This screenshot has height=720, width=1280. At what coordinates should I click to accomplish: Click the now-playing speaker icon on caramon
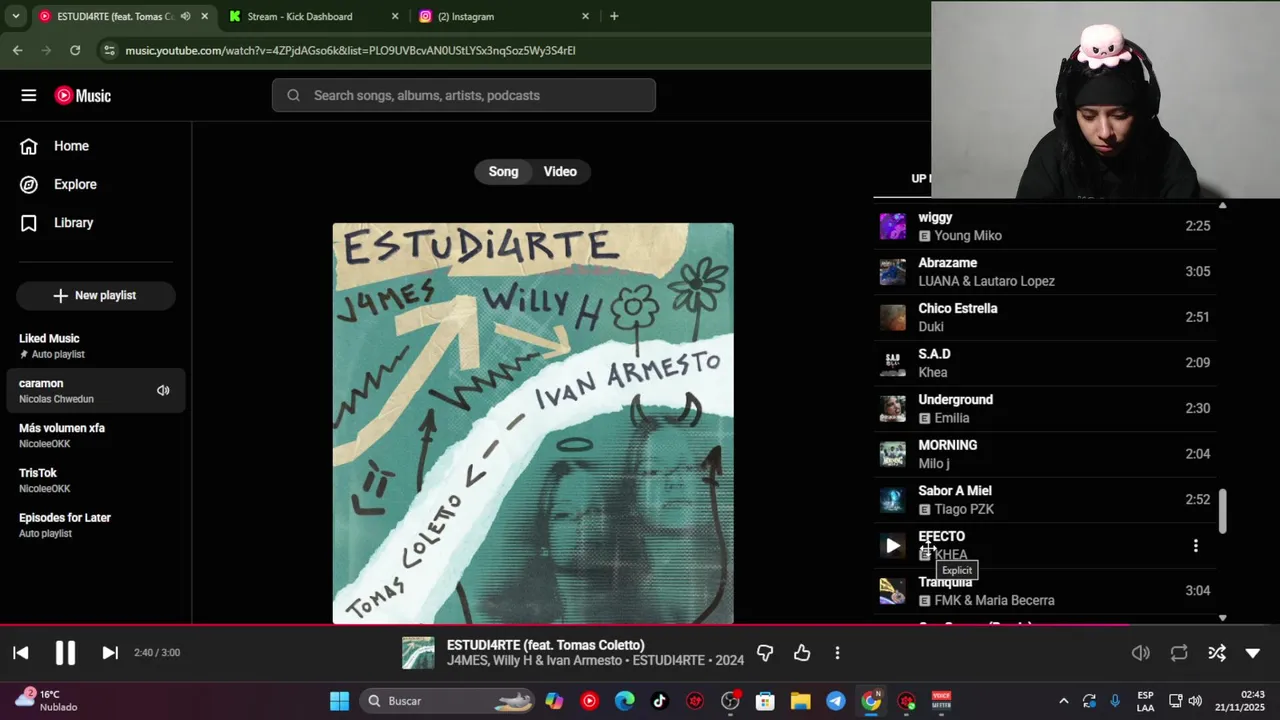coord(163,391)
